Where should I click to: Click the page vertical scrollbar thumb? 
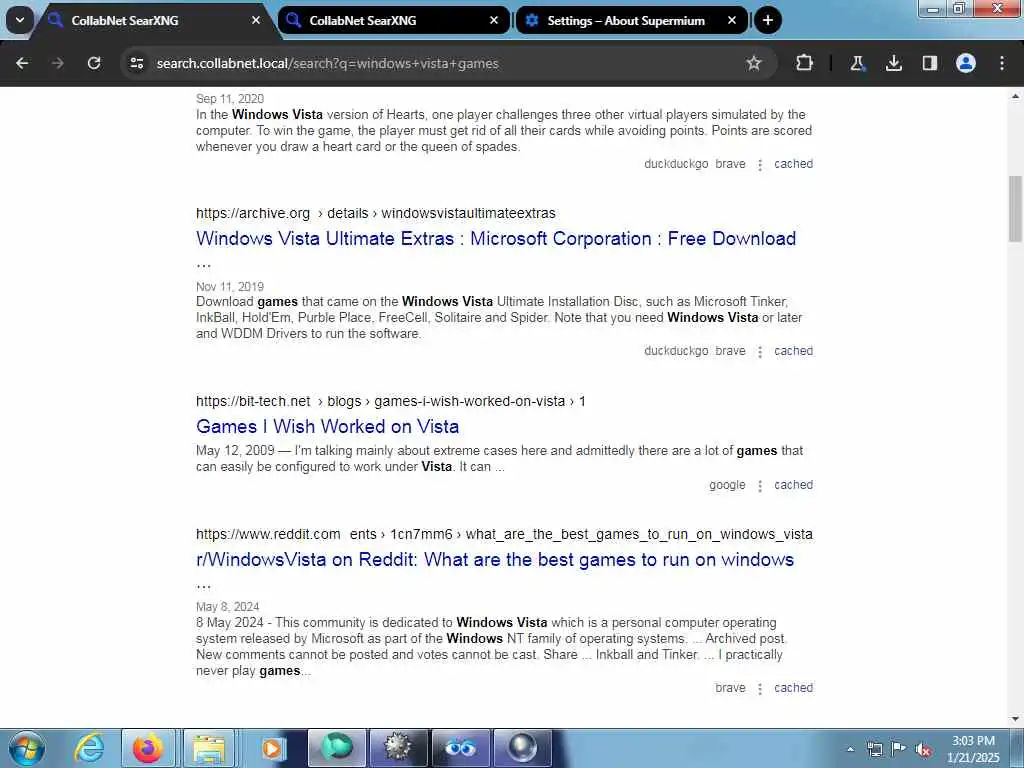(x=1015, y=209)
